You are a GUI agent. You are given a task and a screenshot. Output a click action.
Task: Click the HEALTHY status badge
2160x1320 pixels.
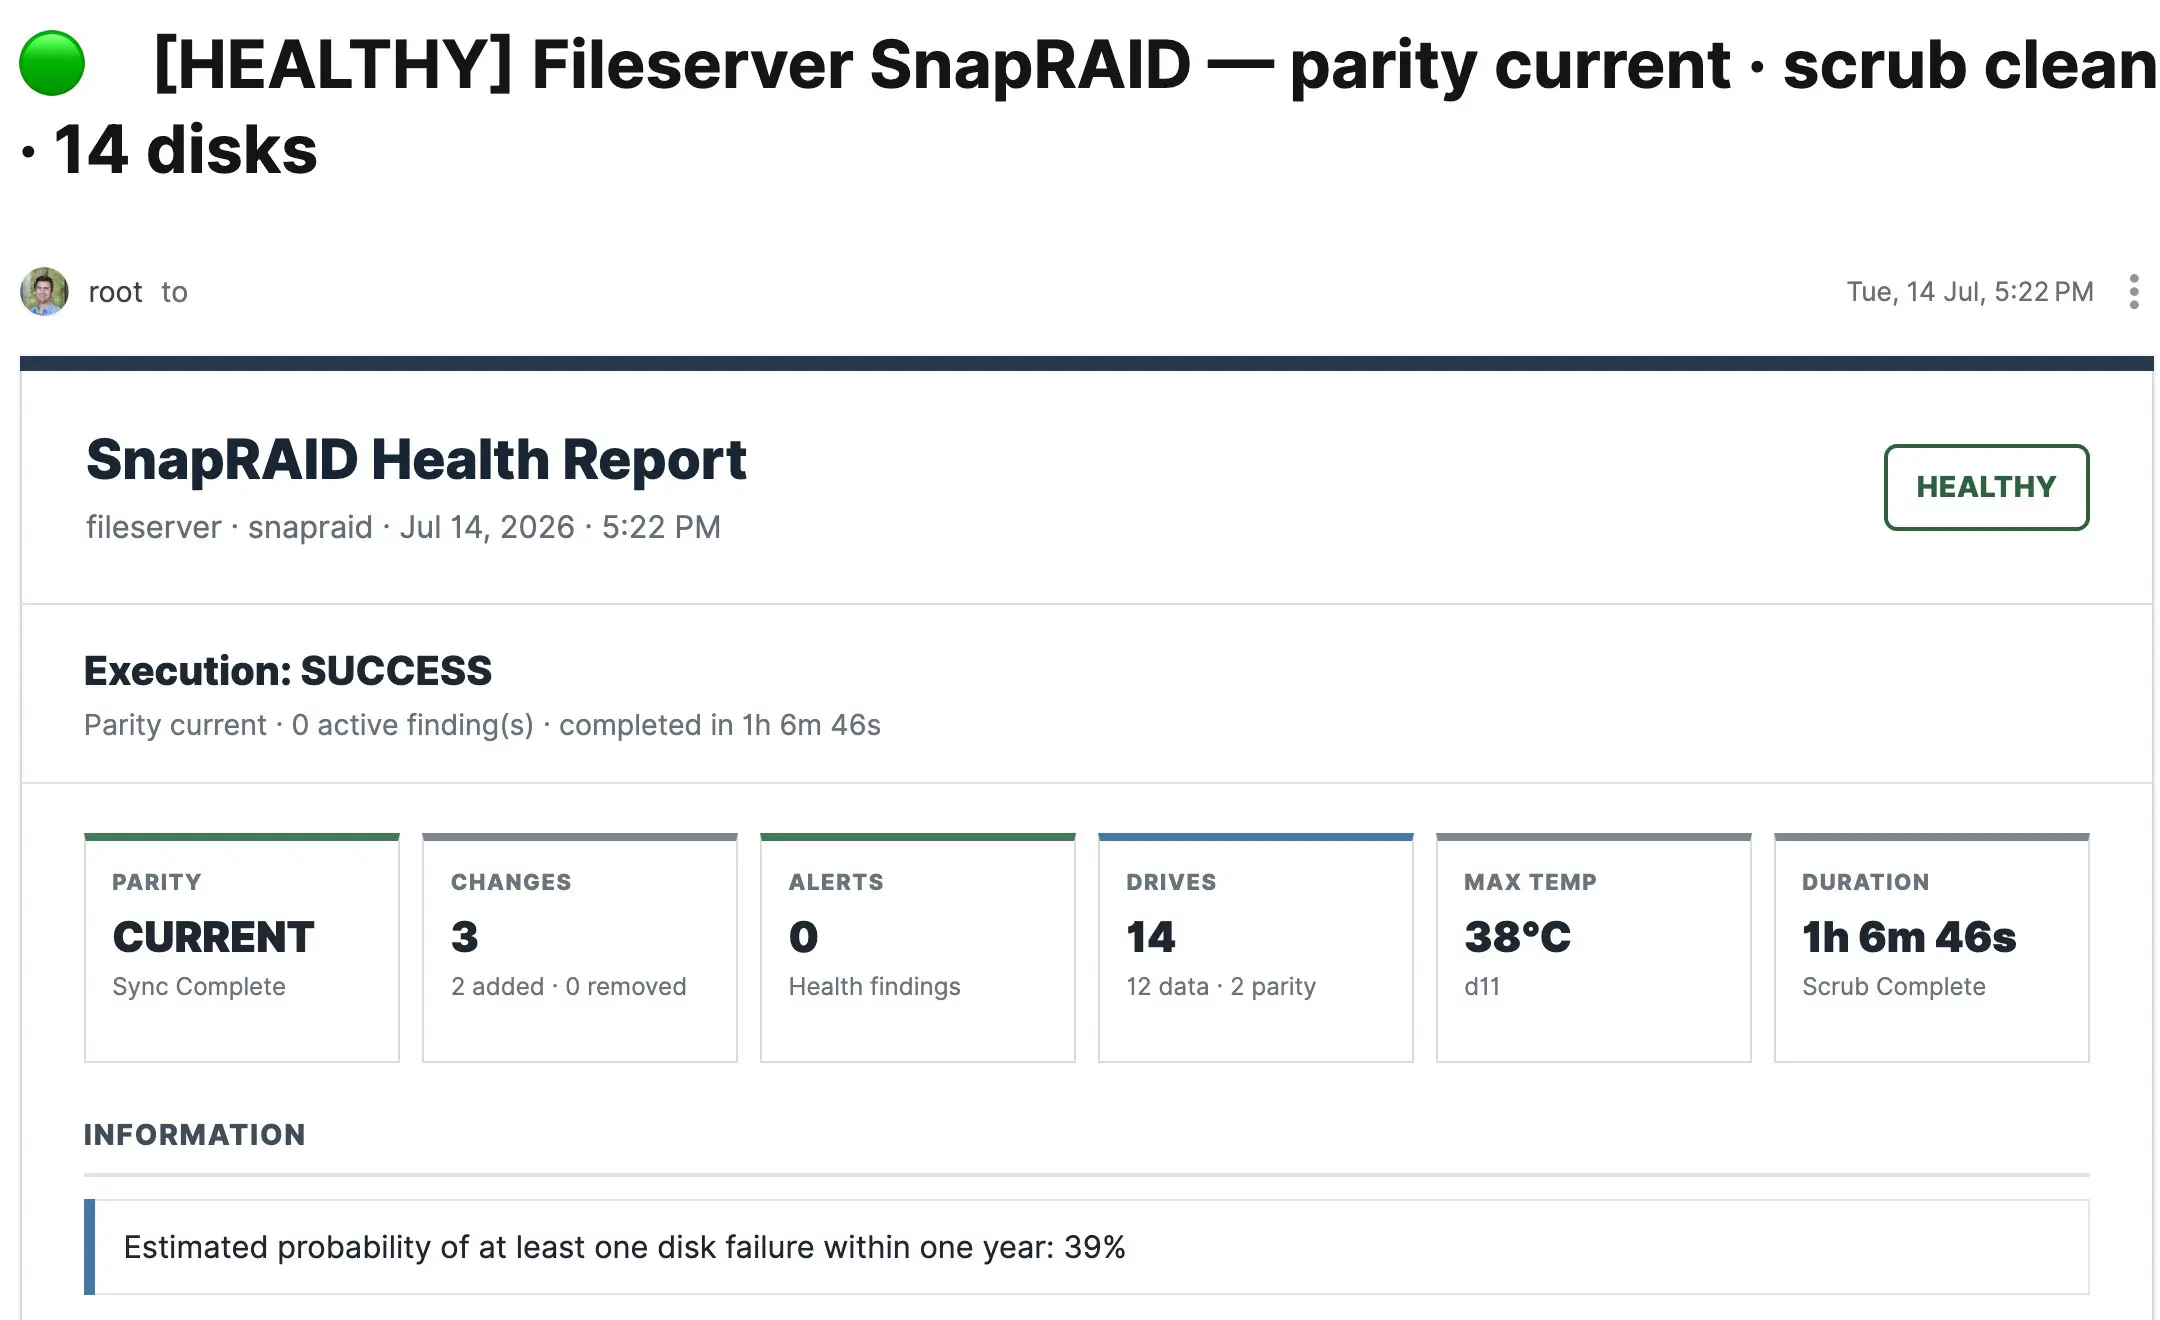(x=1986, y=487)
